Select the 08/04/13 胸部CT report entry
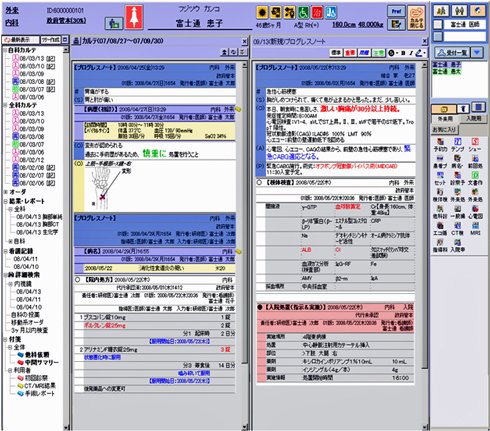The height and width of the screenshot is (431, 490). click(x=37, y=224)
